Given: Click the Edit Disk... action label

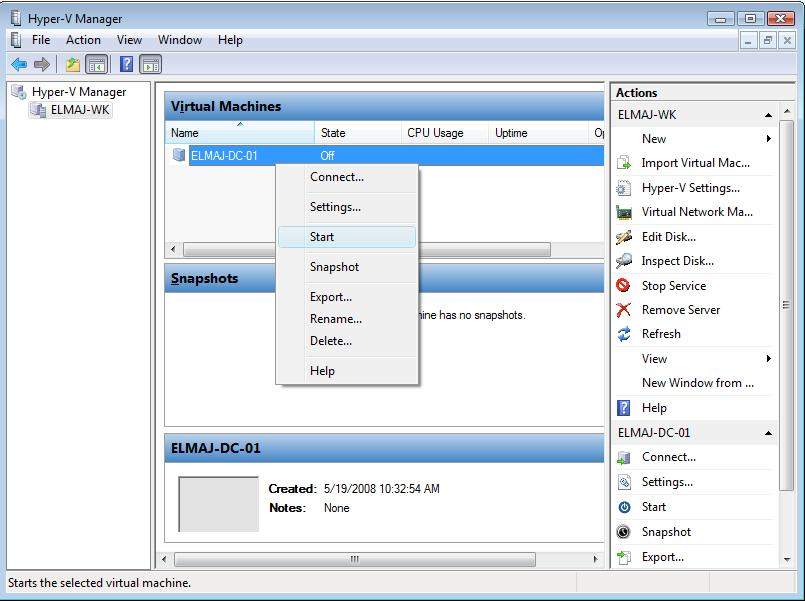Looking at the screenshot, I should (668, 237).
